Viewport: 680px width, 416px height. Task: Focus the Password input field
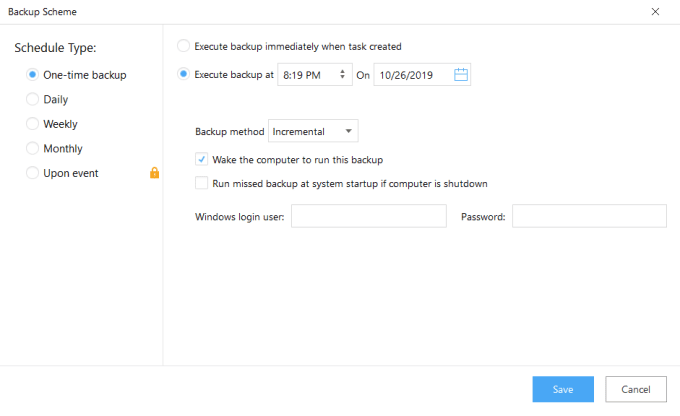click(x=589, y=216)
